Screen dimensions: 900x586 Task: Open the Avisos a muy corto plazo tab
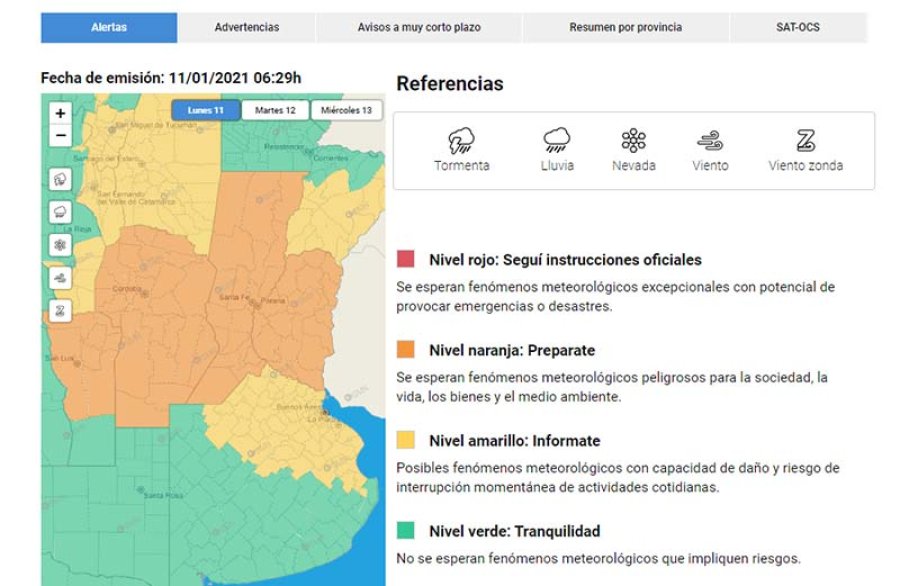[419, 28]
